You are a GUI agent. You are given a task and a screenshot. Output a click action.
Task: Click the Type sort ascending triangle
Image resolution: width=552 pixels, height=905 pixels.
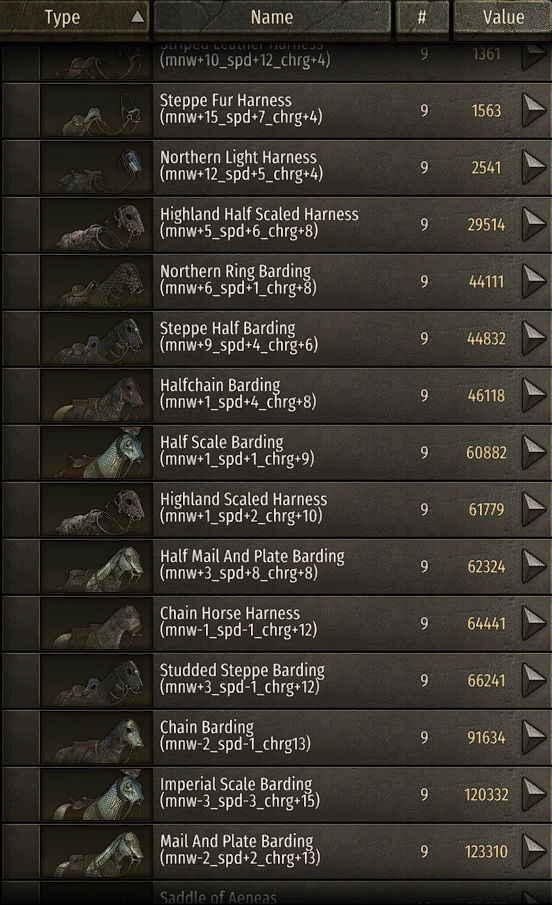pos(137,17)
